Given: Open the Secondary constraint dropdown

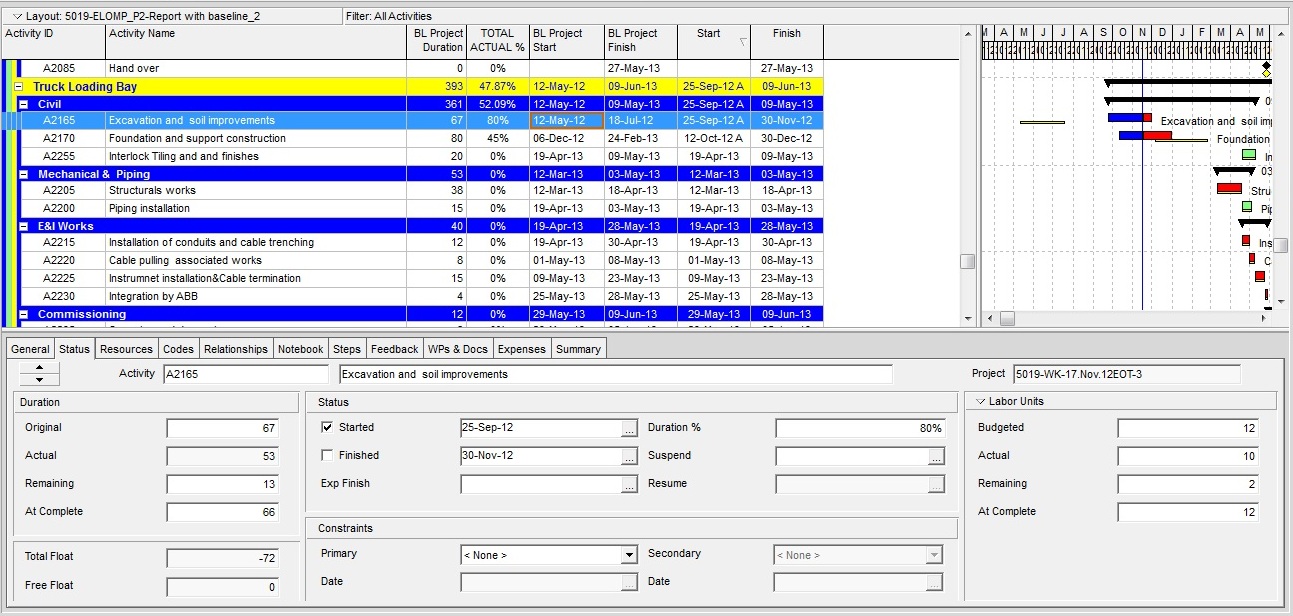Looking at the screenshot, I should (934, 555).
